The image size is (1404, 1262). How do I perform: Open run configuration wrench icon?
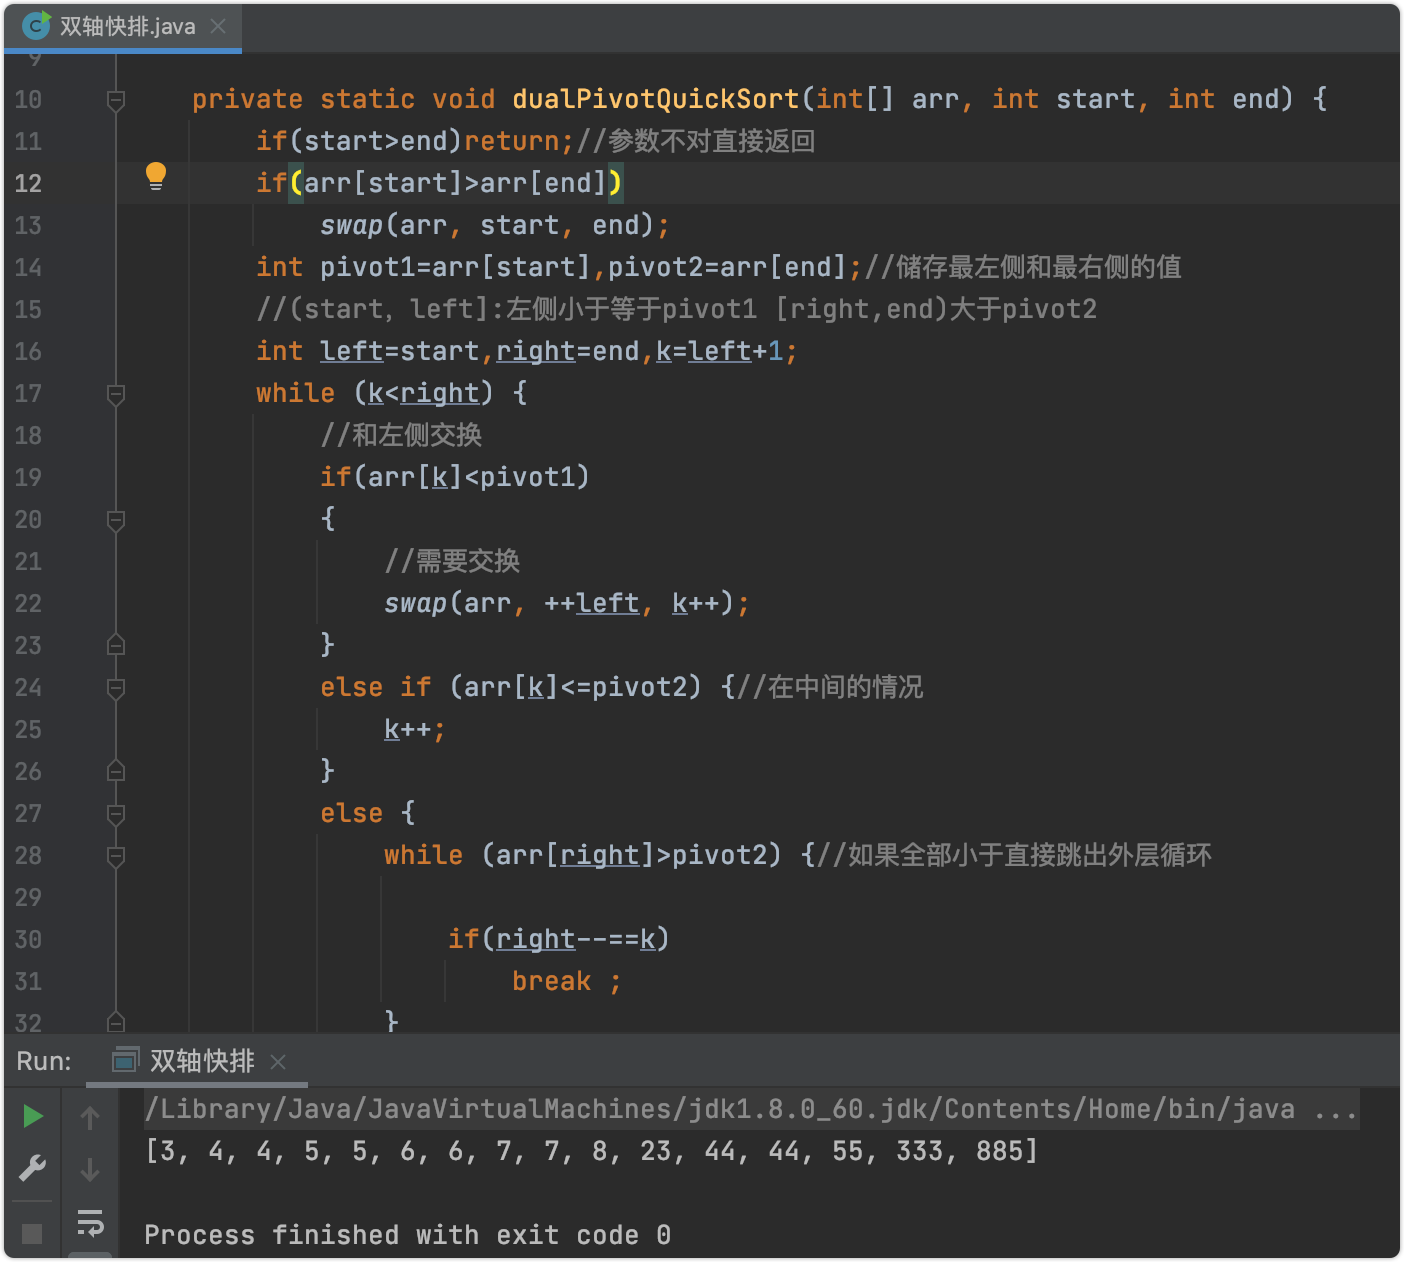32,1168
